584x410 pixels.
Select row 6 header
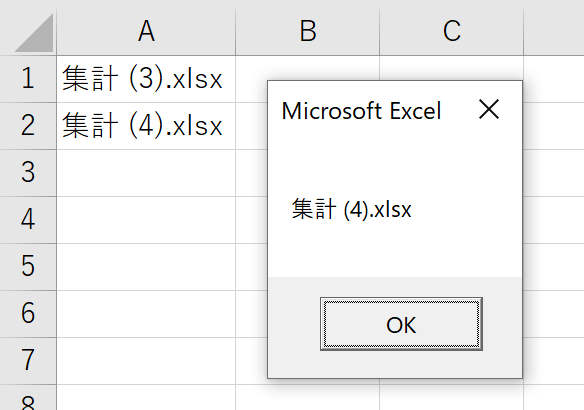[x=28, y=314]
